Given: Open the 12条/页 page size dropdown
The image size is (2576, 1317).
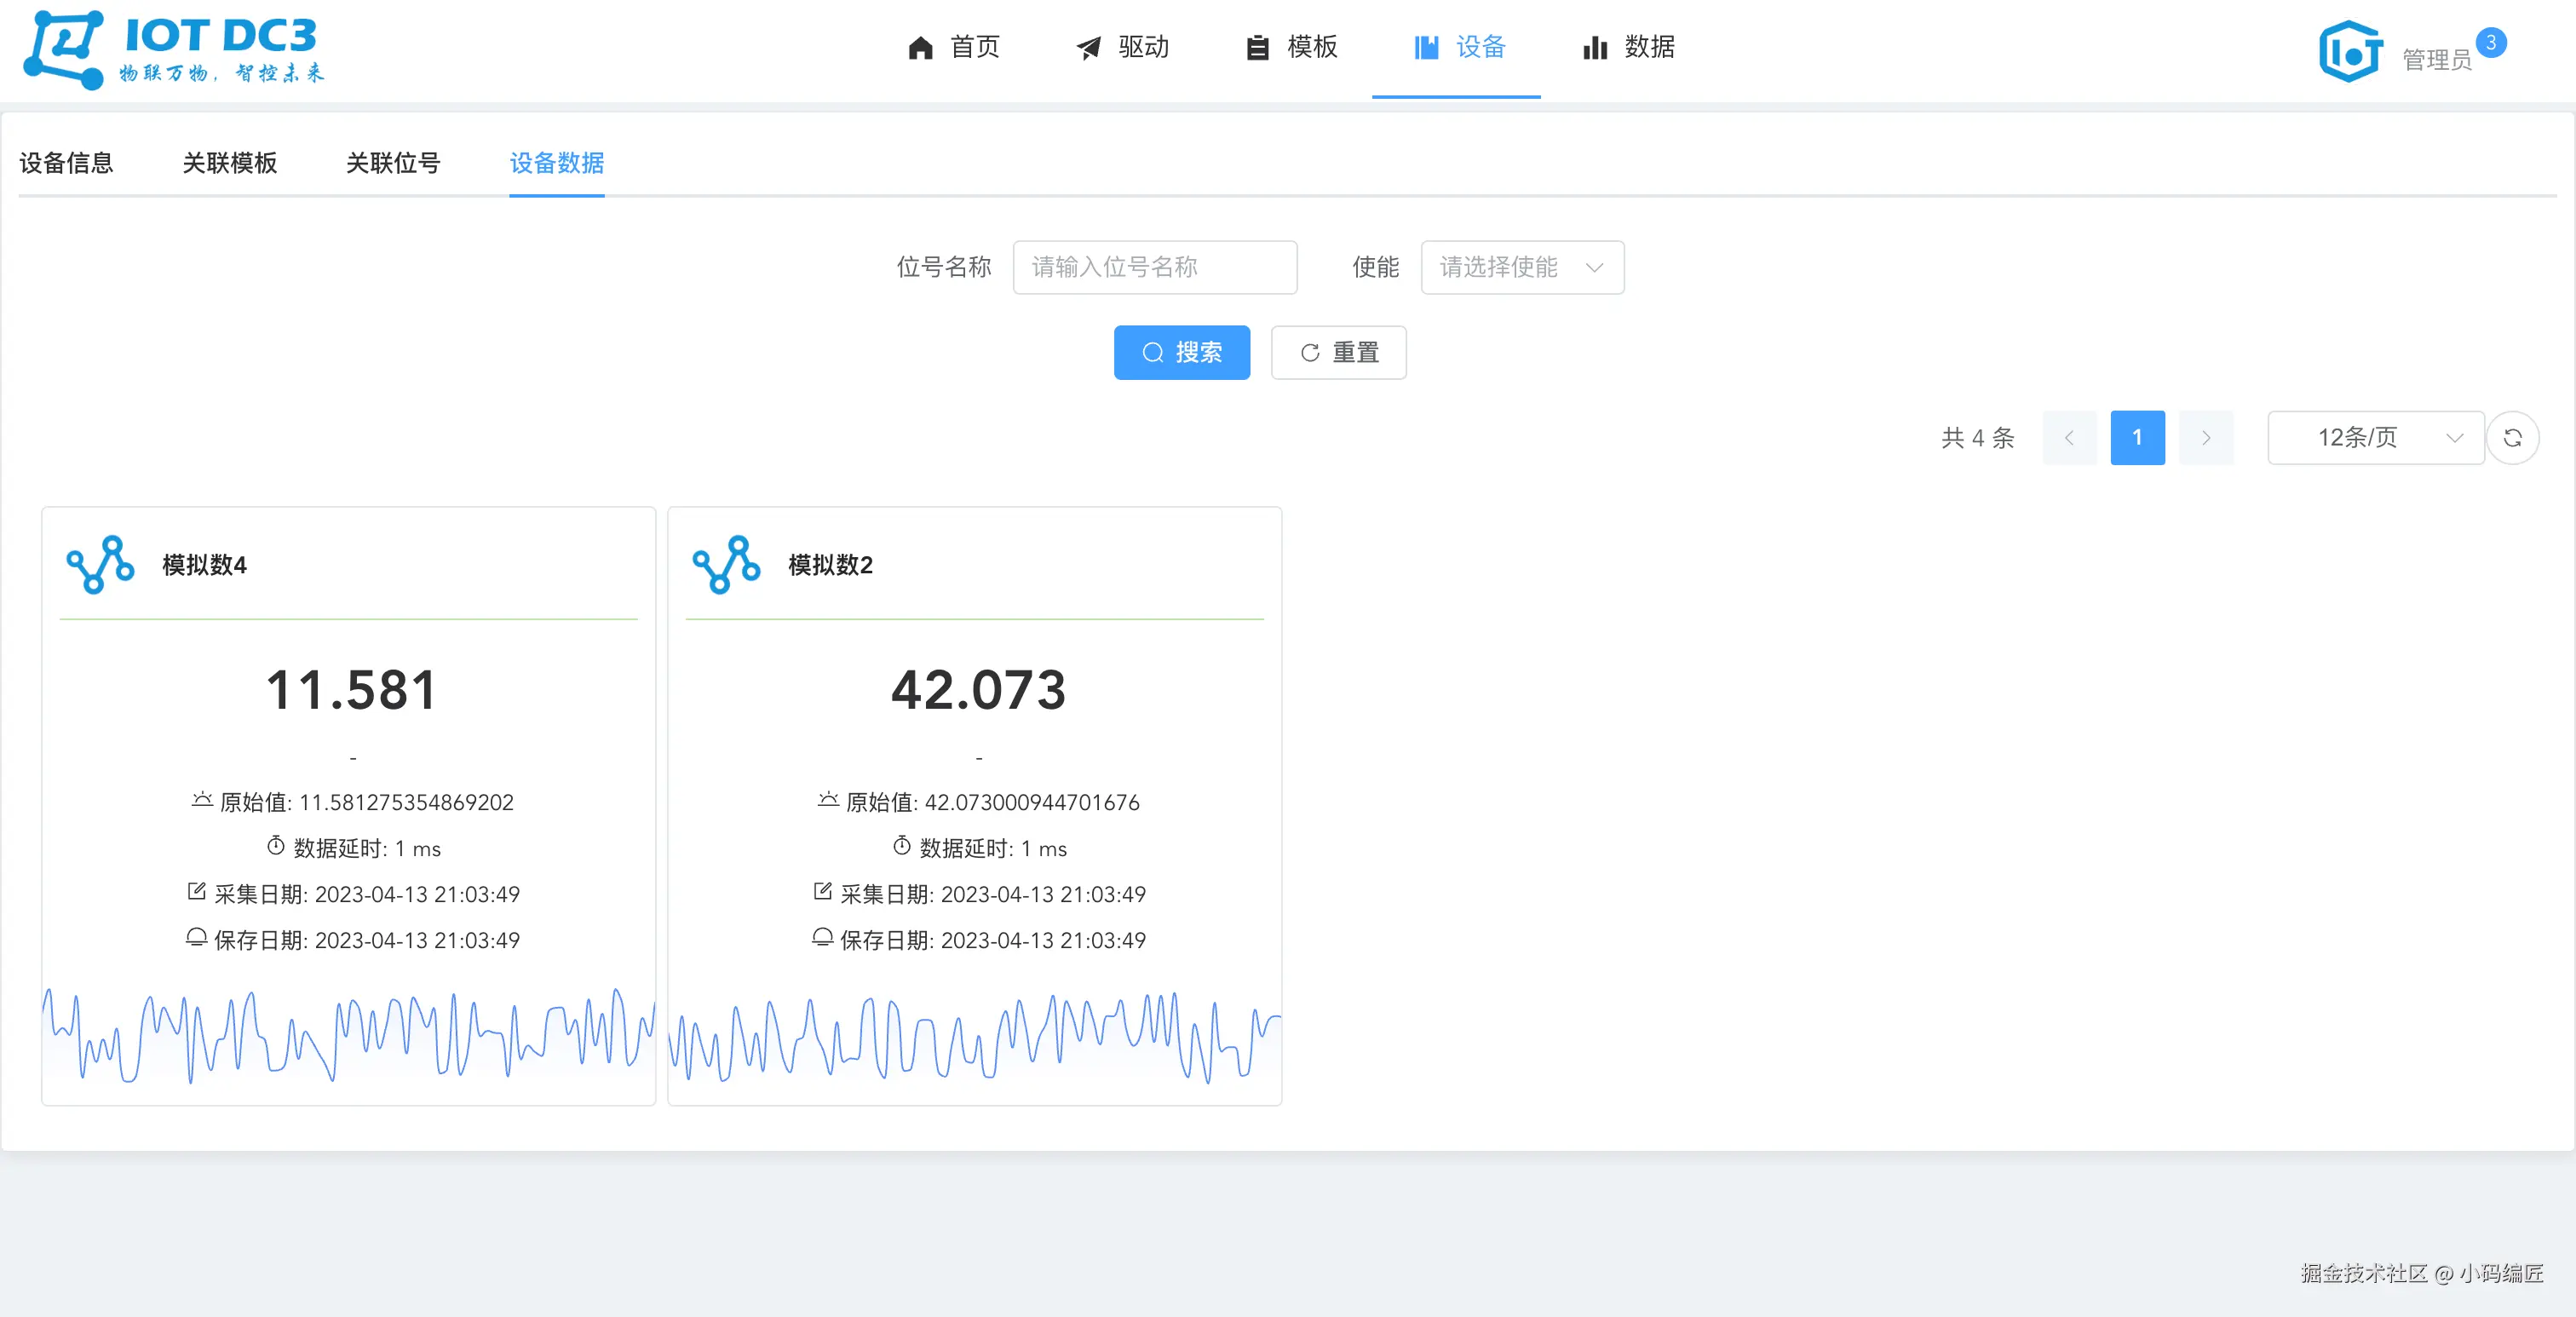Looking at the screenshot, I should point(2375,438).
